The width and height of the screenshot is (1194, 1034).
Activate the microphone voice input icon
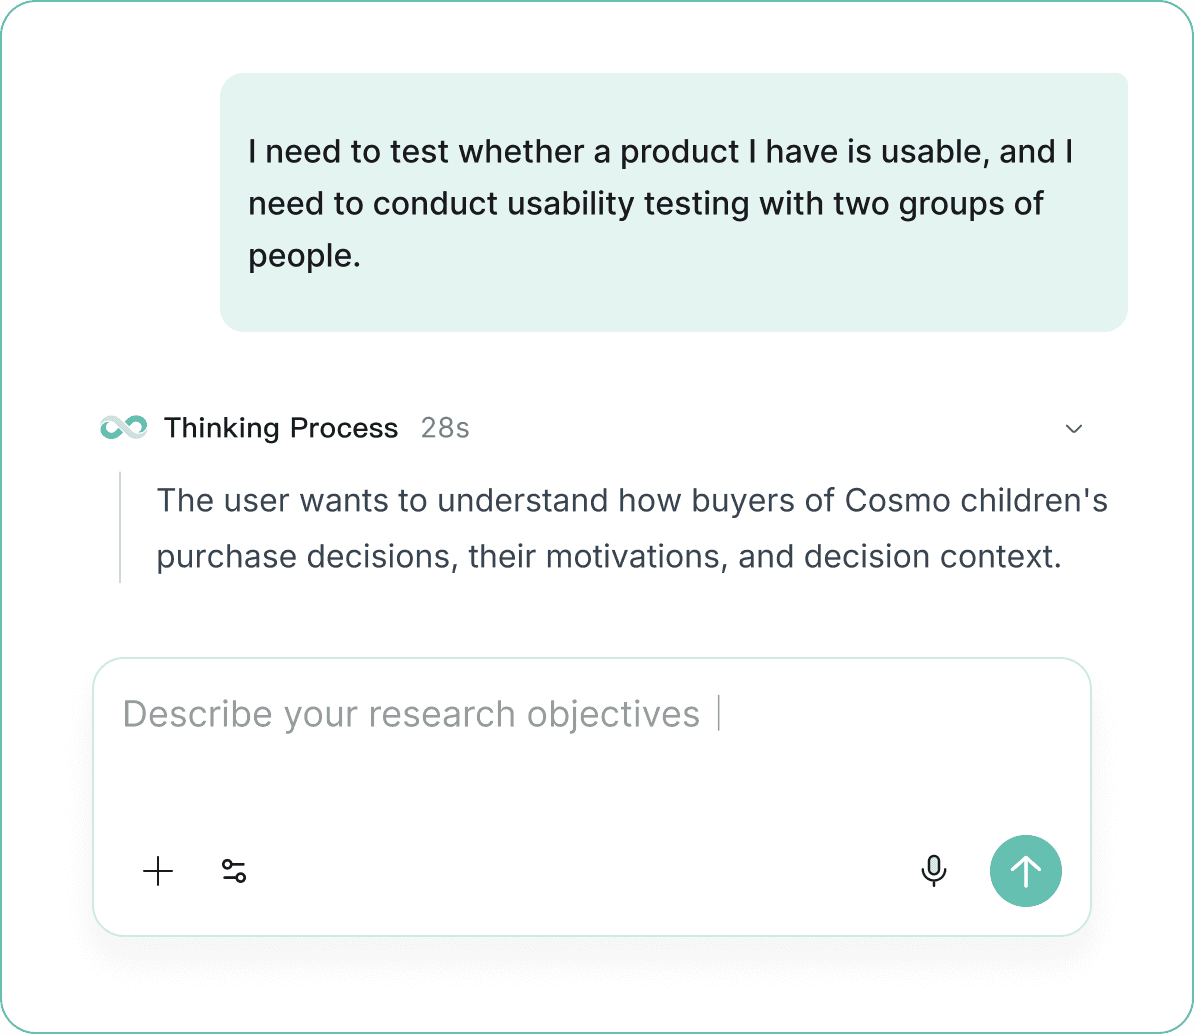pyautogui.click(x=934, y=871)
